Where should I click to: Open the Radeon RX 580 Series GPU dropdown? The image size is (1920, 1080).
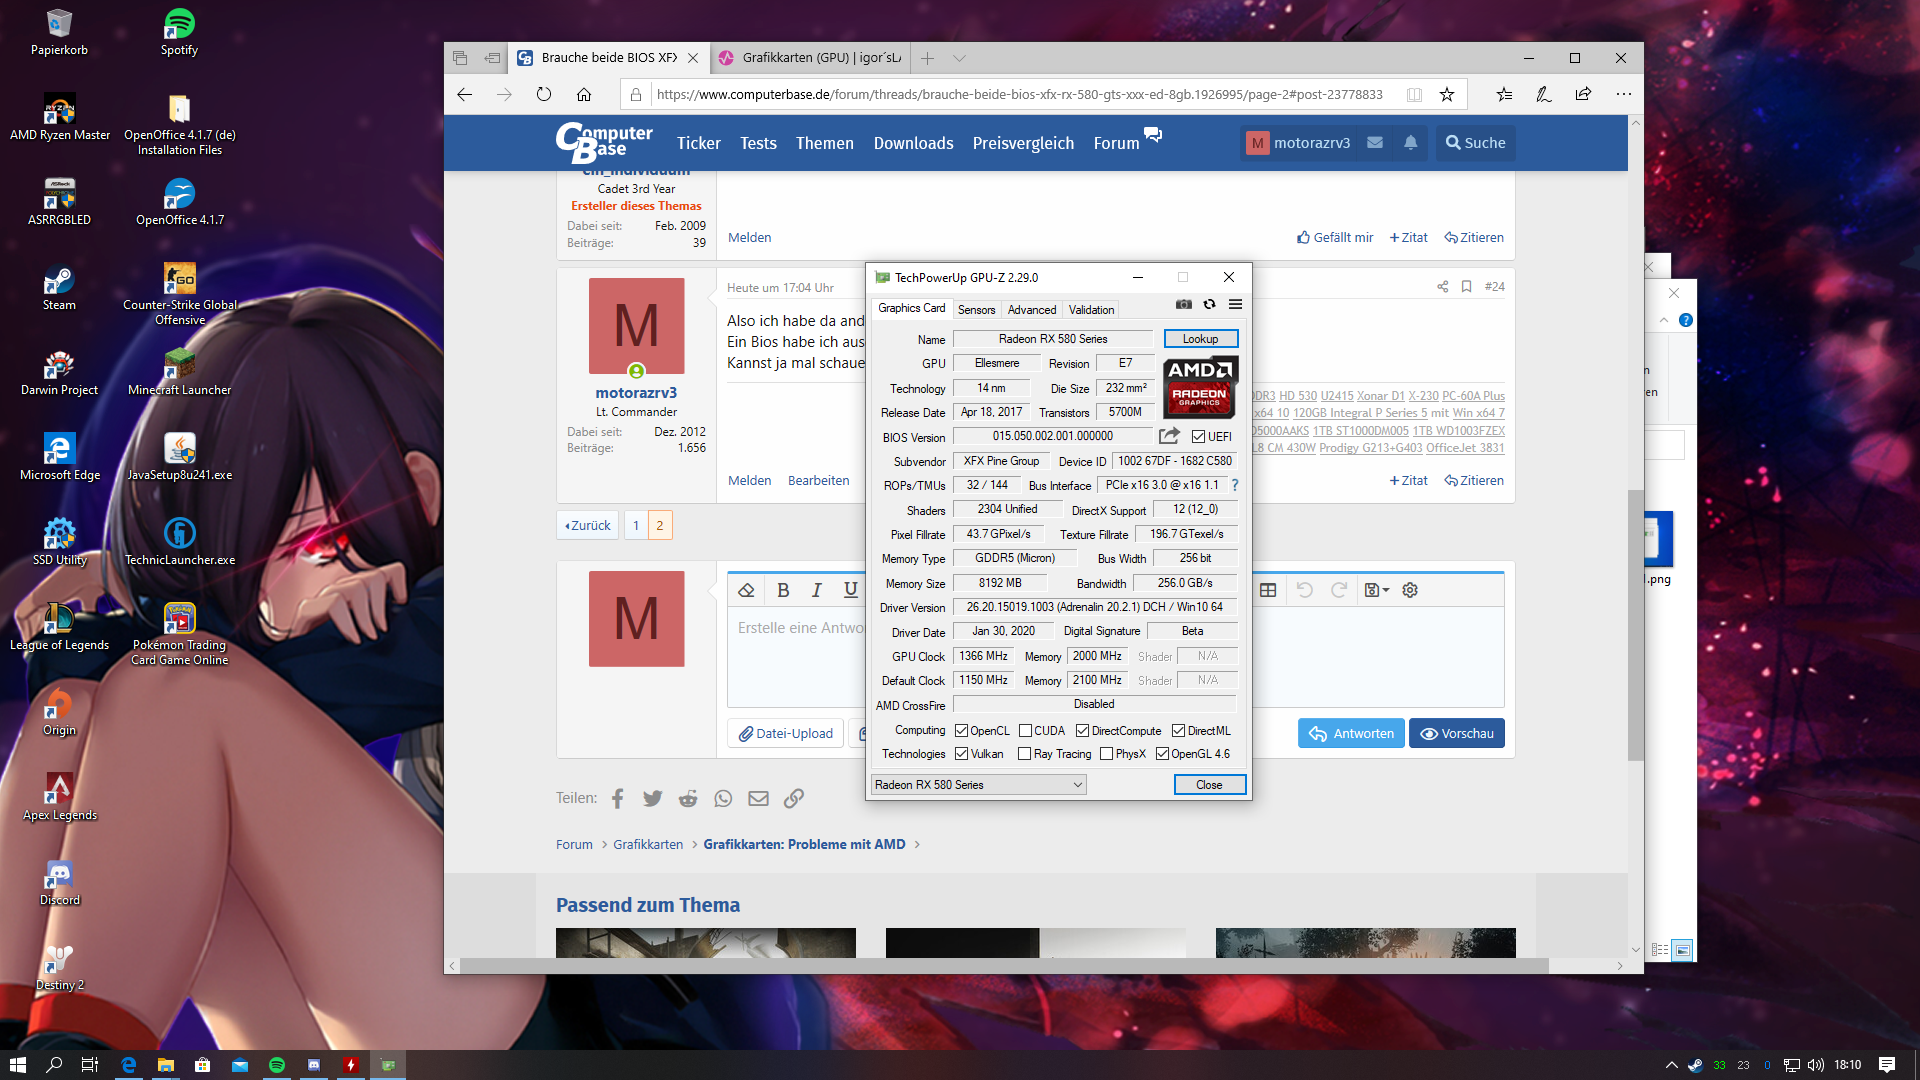click(978, 785)
